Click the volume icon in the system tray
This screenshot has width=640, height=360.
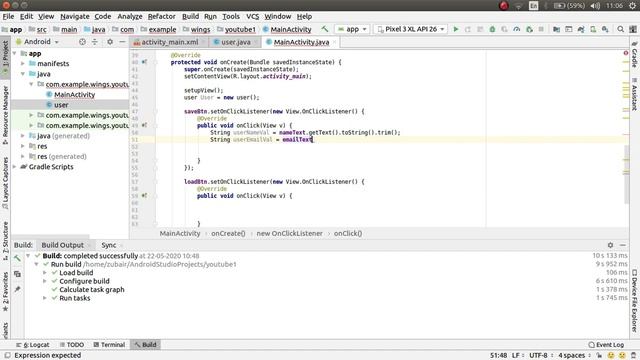595,6
